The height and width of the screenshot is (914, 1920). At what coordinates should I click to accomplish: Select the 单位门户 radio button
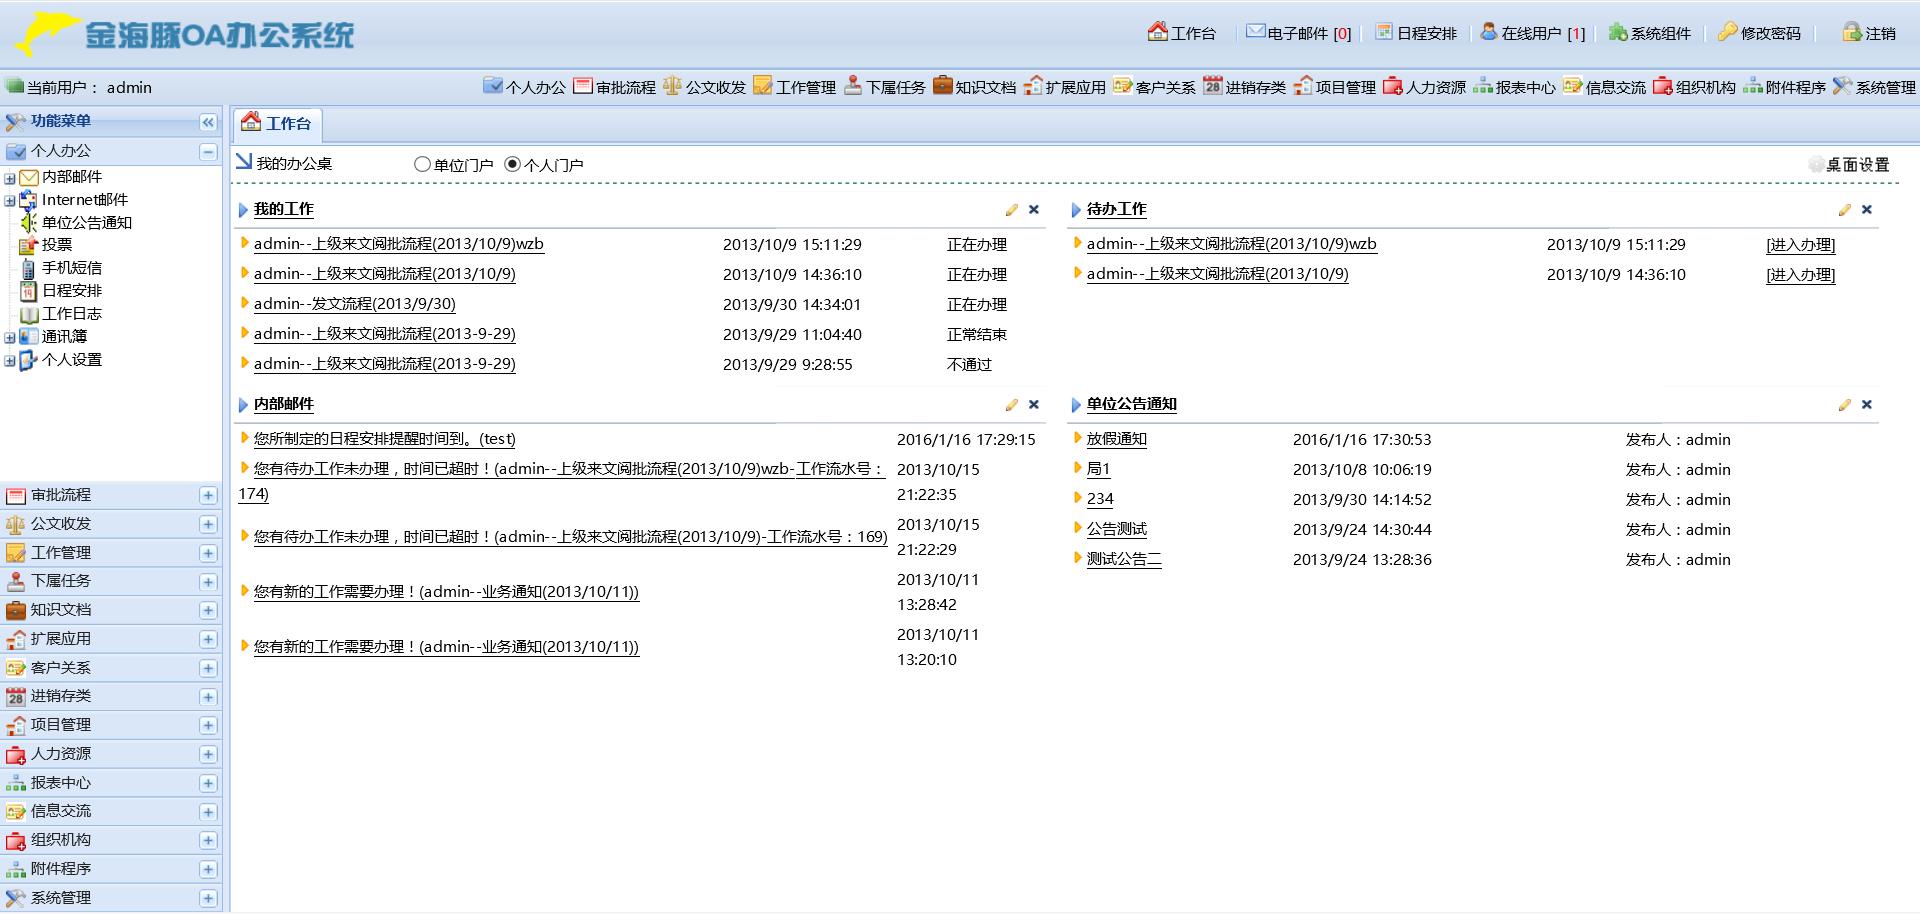tap(422, 164)
